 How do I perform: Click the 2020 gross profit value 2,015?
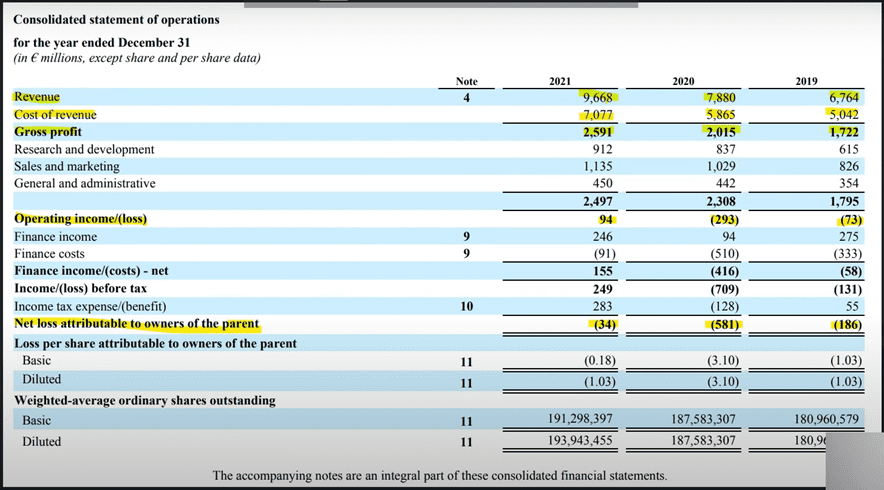pos(720,132)
